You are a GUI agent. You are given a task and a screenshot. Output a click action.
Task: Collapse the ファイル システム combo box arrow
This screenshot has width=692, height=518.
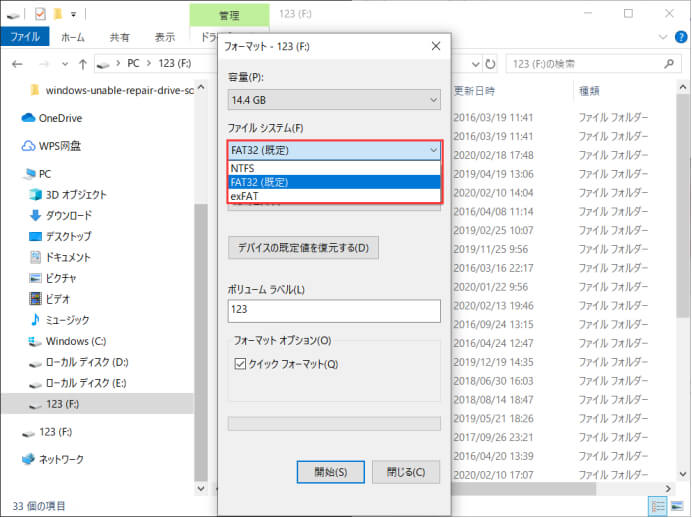click(433, 150)
